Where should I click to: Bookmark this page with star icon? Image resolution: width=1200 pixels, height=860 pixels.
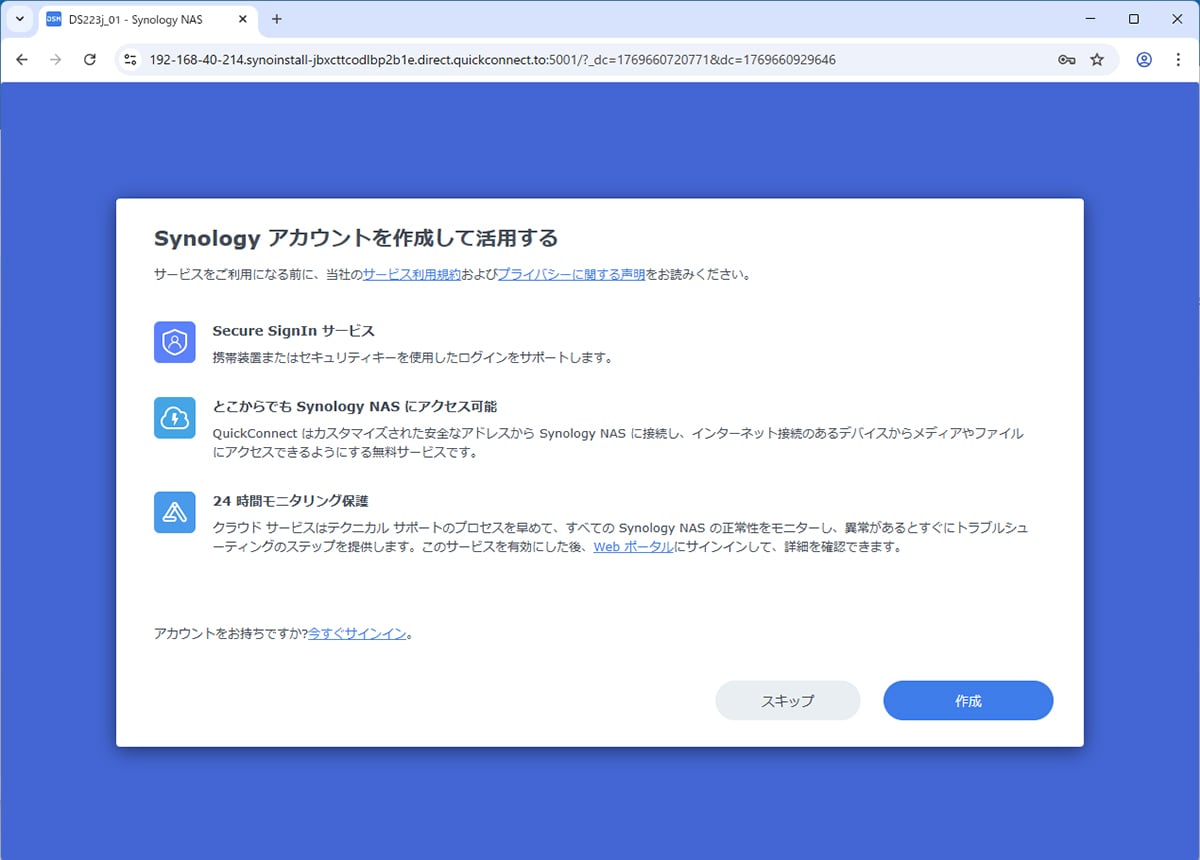(x=1097, y=60)
